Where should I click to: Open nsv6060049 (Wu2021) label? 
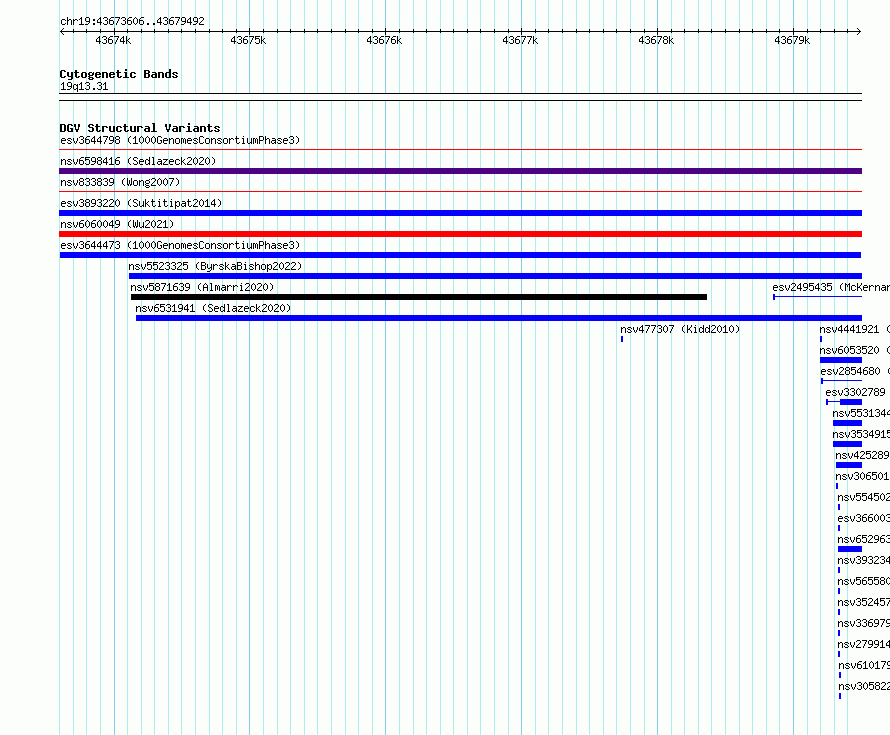[117, 224]
